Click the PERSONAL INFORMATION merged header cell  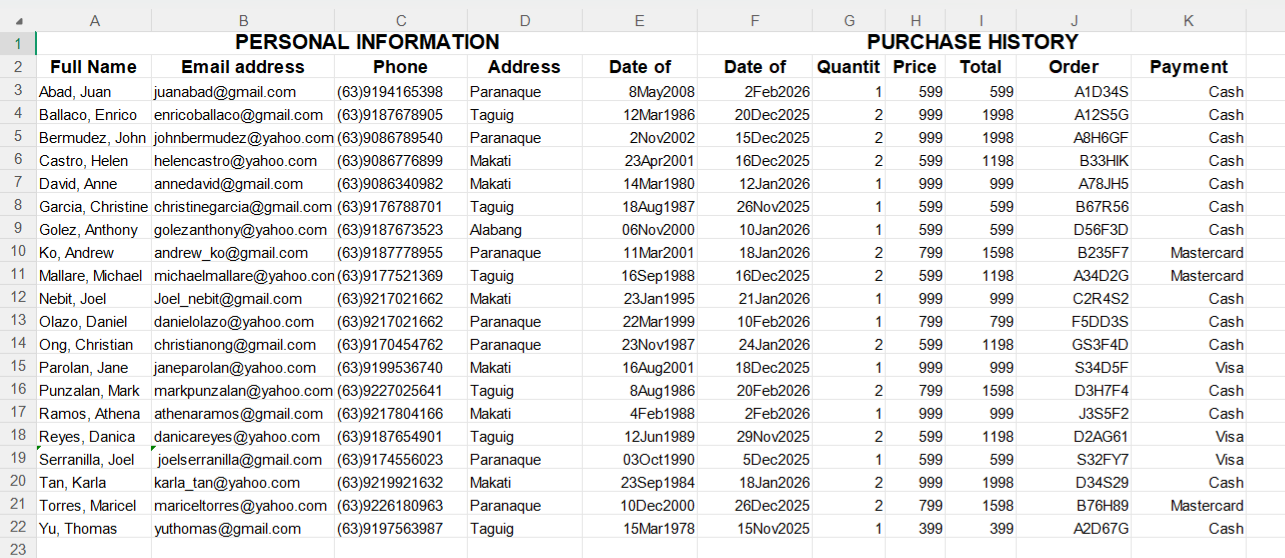coord(367,42)
